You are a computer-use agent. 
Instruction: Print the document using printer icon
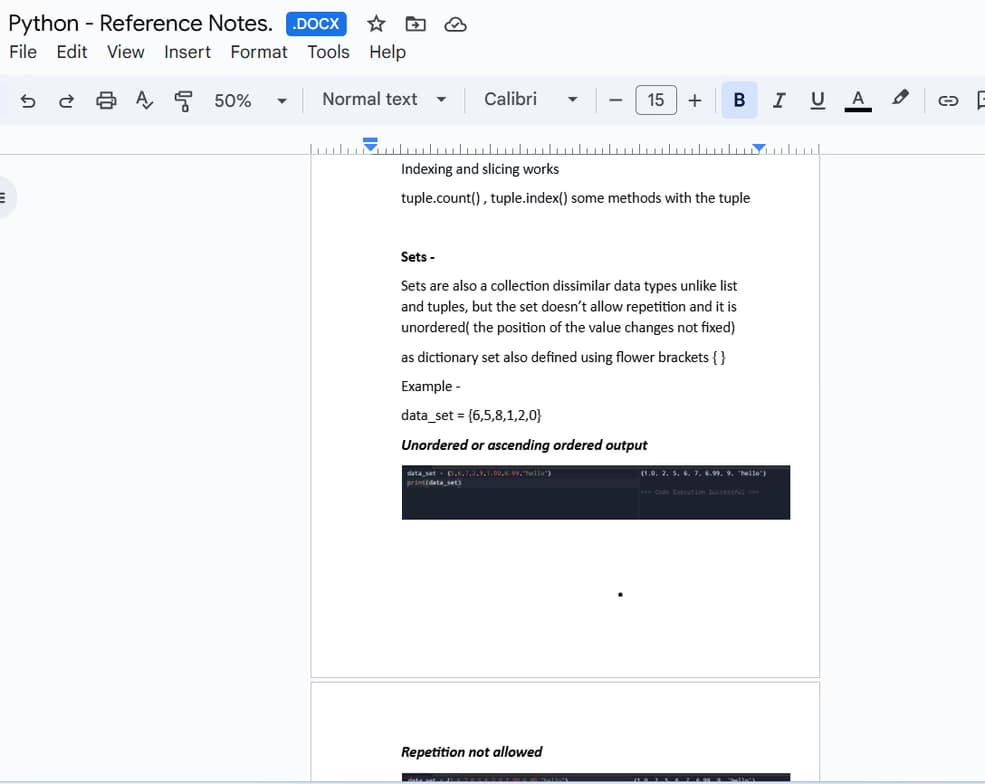point(106,100)
